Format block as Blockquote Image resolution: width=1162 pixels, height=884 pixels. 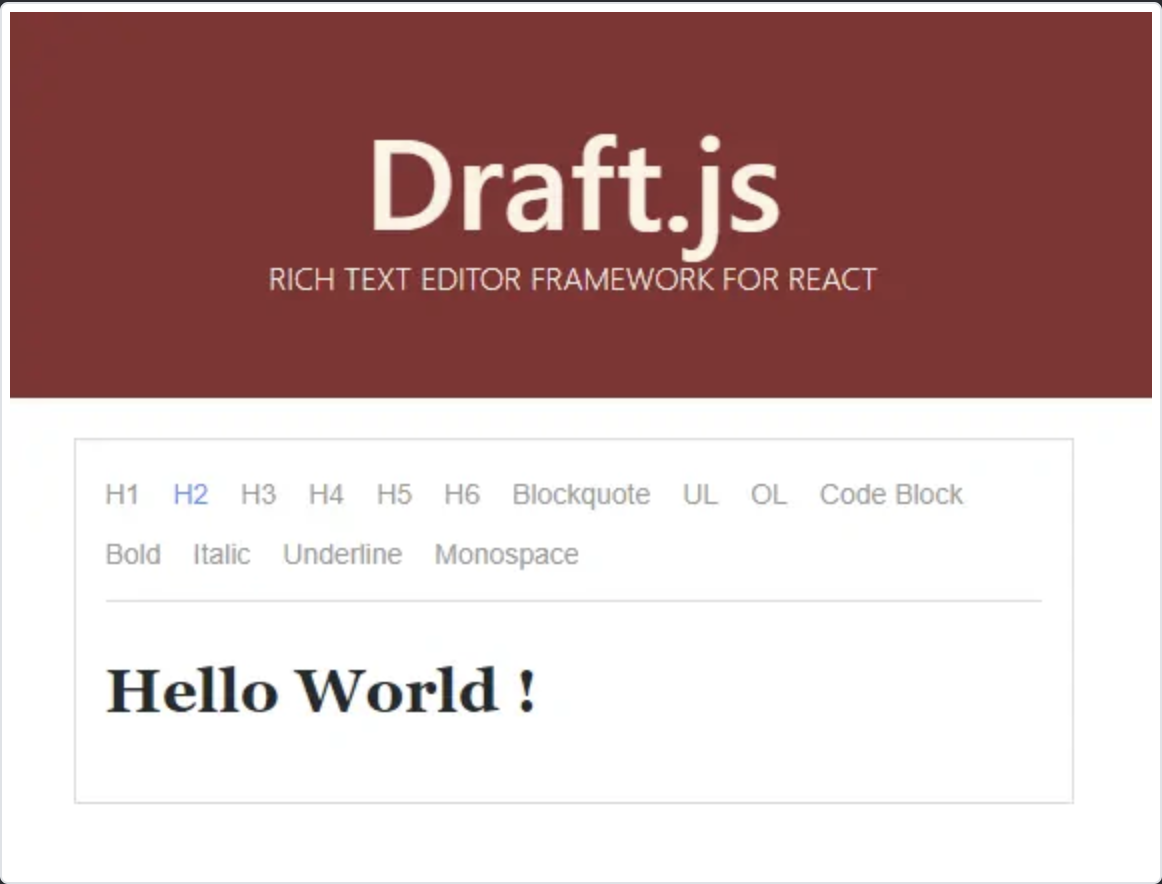coord(581,494)
